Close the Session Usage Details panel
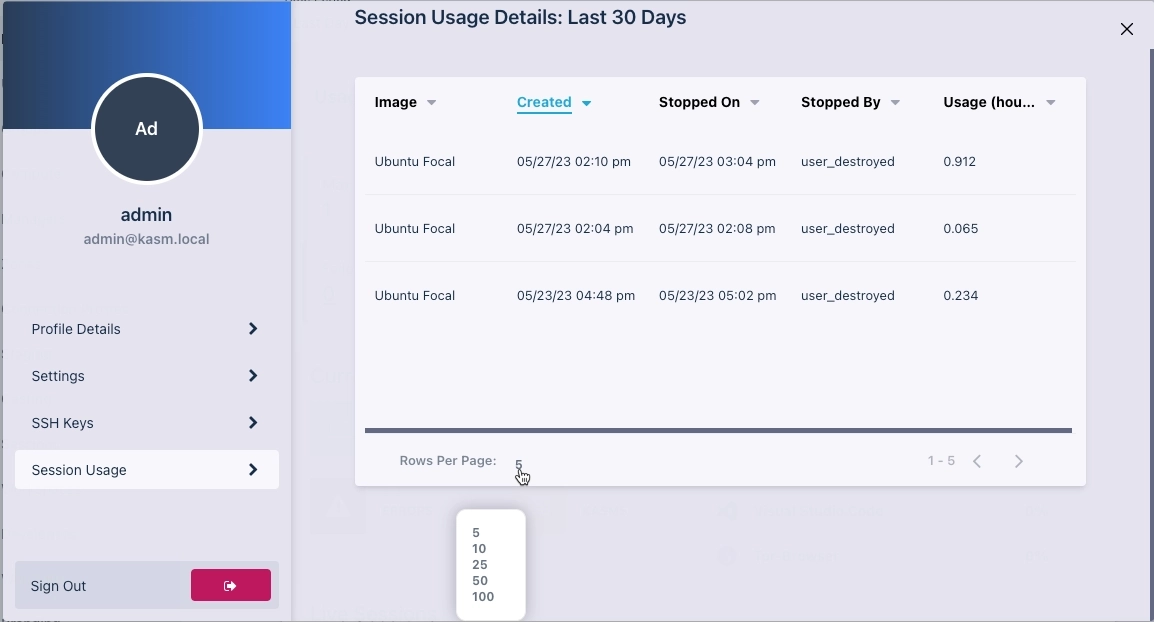This screenshot has width=1154, height=622. tap(1127, 29)
